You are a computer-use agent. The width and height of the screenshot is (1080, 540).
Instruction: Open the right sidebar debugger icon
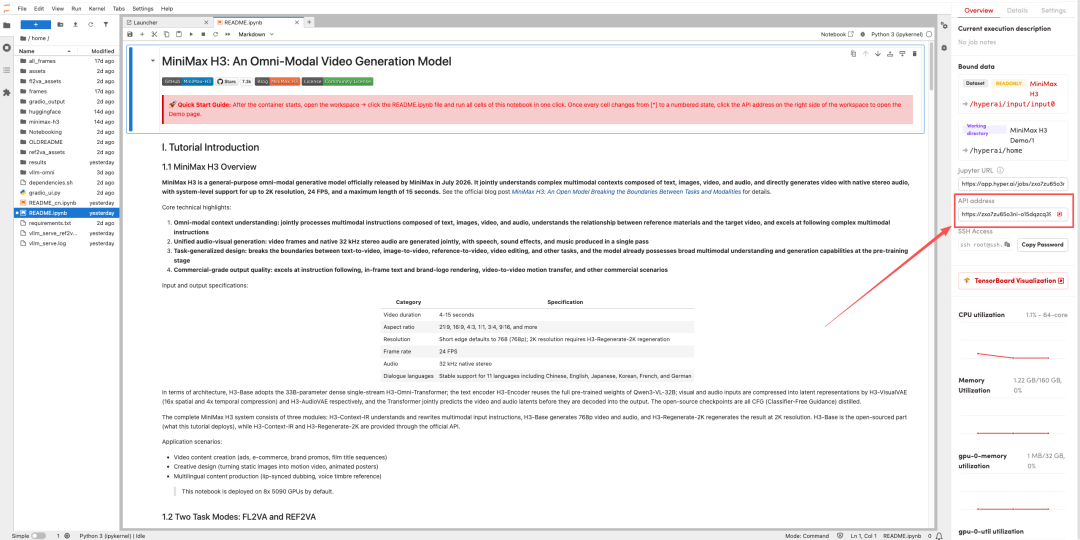click(945, 48)
